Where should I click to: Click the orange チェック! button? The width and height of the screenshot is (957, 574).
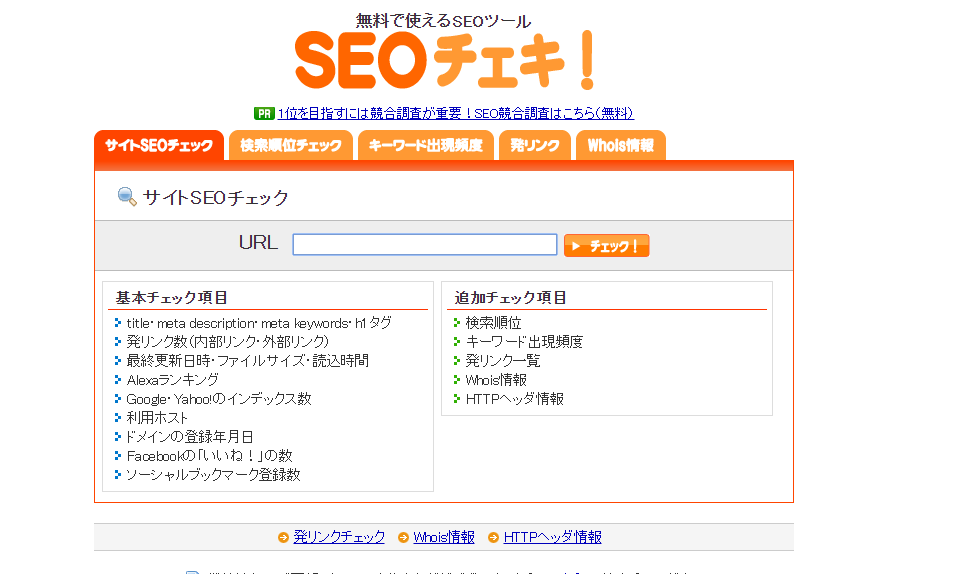(x=607, y=245)
